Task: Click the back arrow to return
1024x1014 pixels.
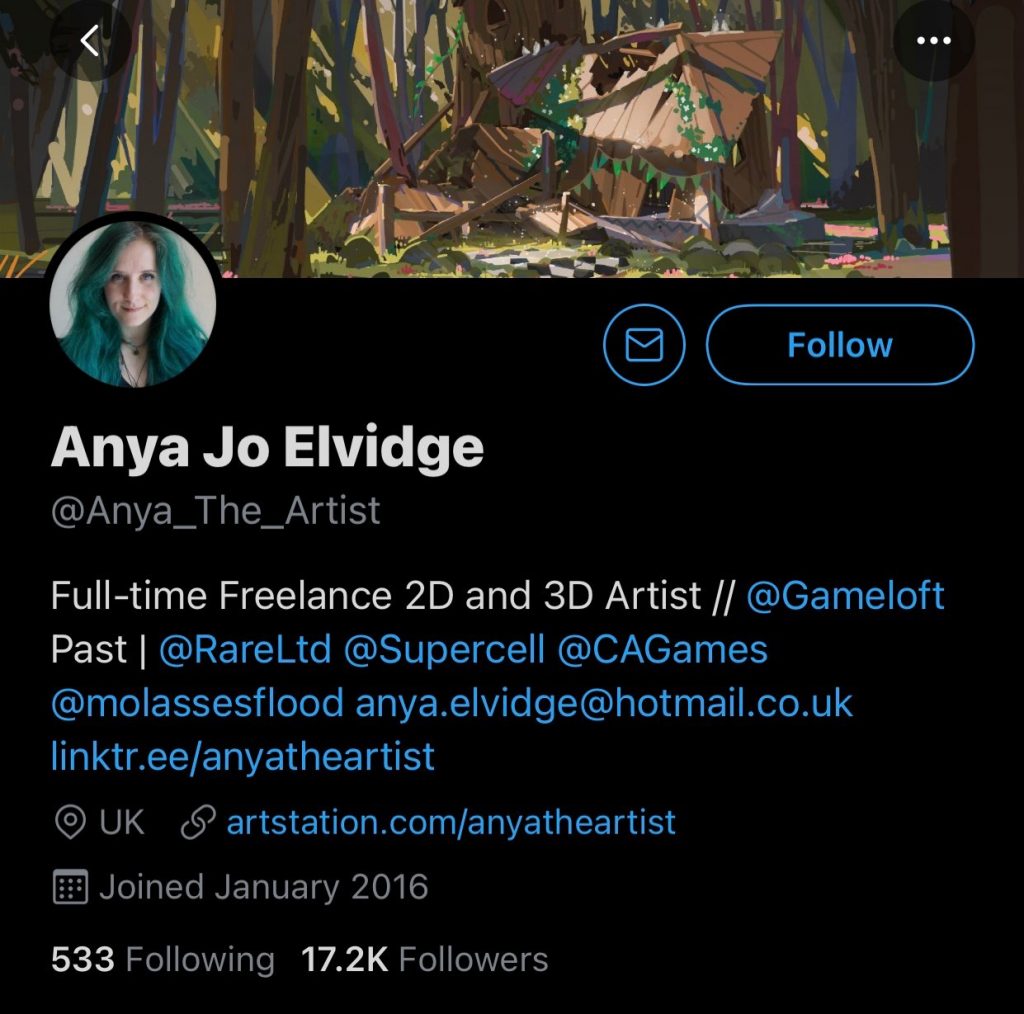Action: pyautogui.click(x=90, y=40)
